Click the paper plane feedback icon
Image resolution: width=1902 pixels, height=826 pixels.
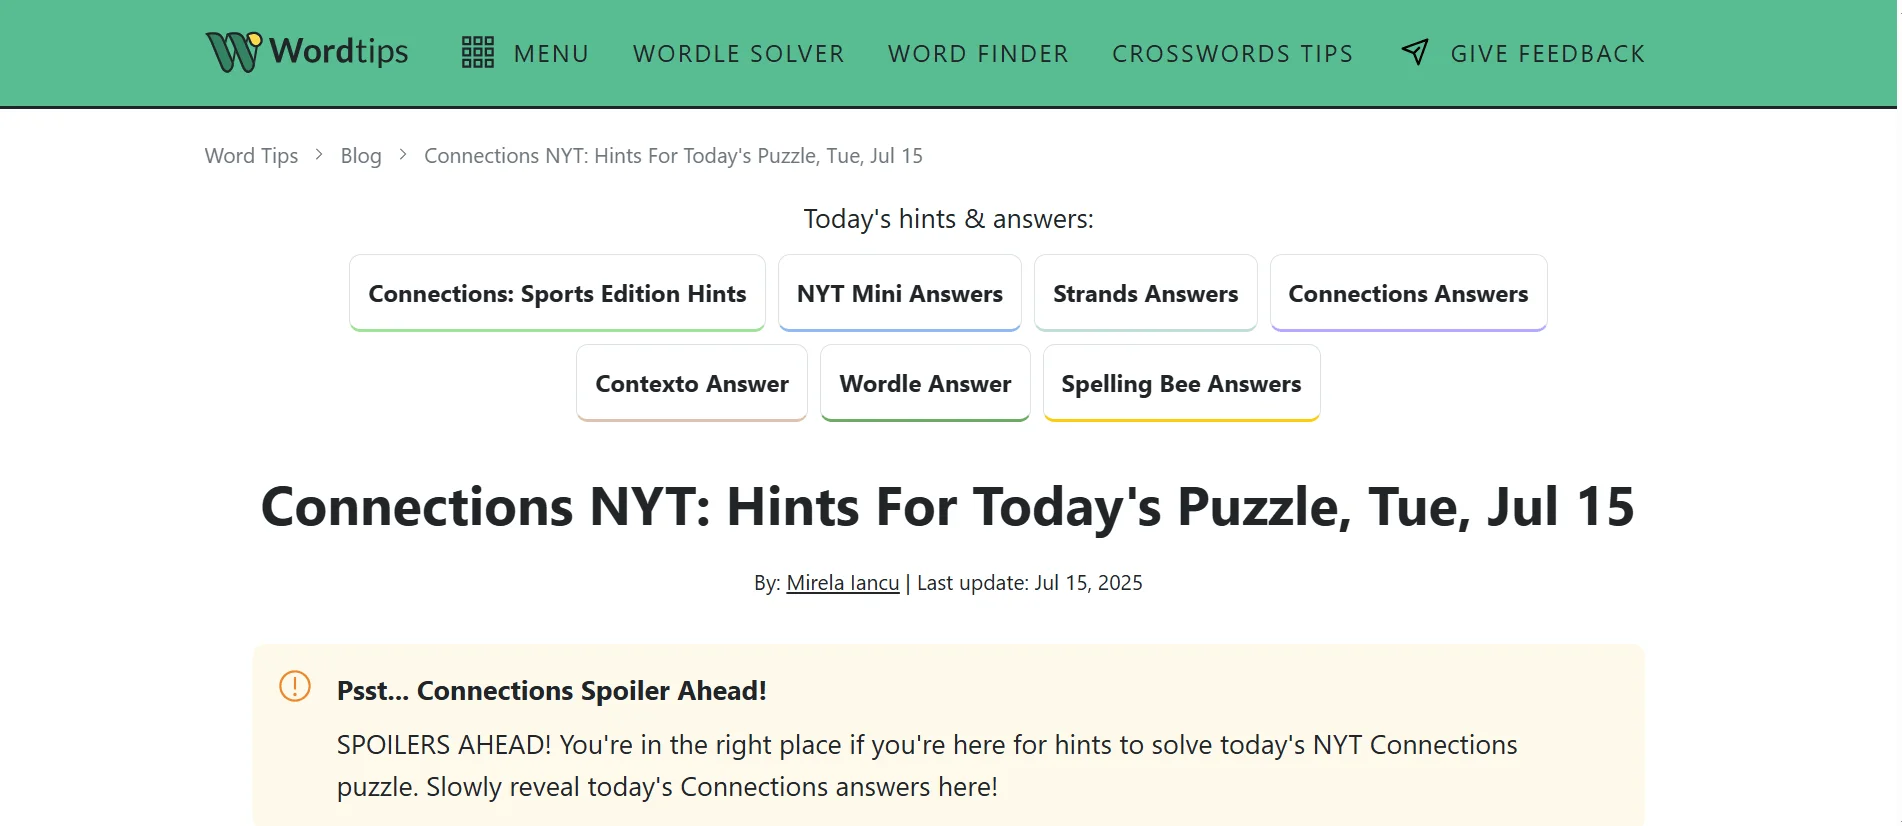(1414, 51)
